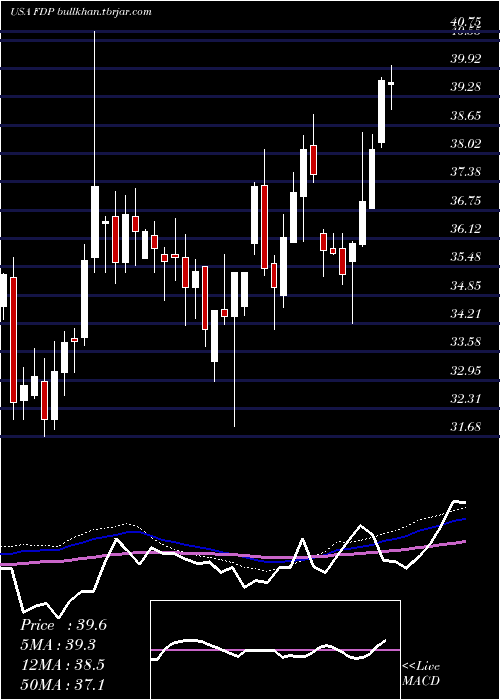Click the '5MA : 39.3' readout
This screenshot has width=500, height=700.
coord(58,645)
